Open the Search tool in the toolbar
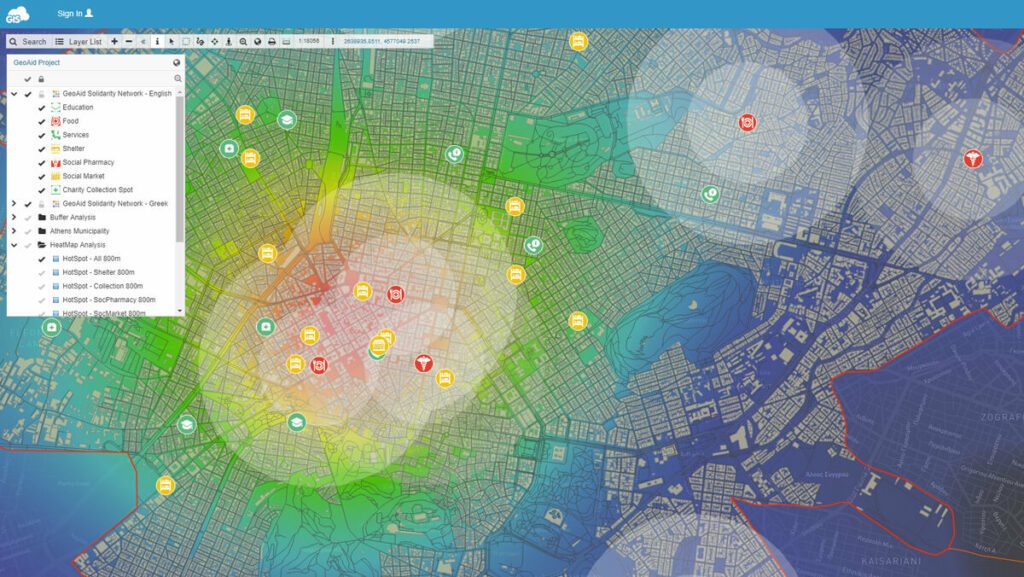The height and width of the screenshot is (577, 1024). click(27, 41)
